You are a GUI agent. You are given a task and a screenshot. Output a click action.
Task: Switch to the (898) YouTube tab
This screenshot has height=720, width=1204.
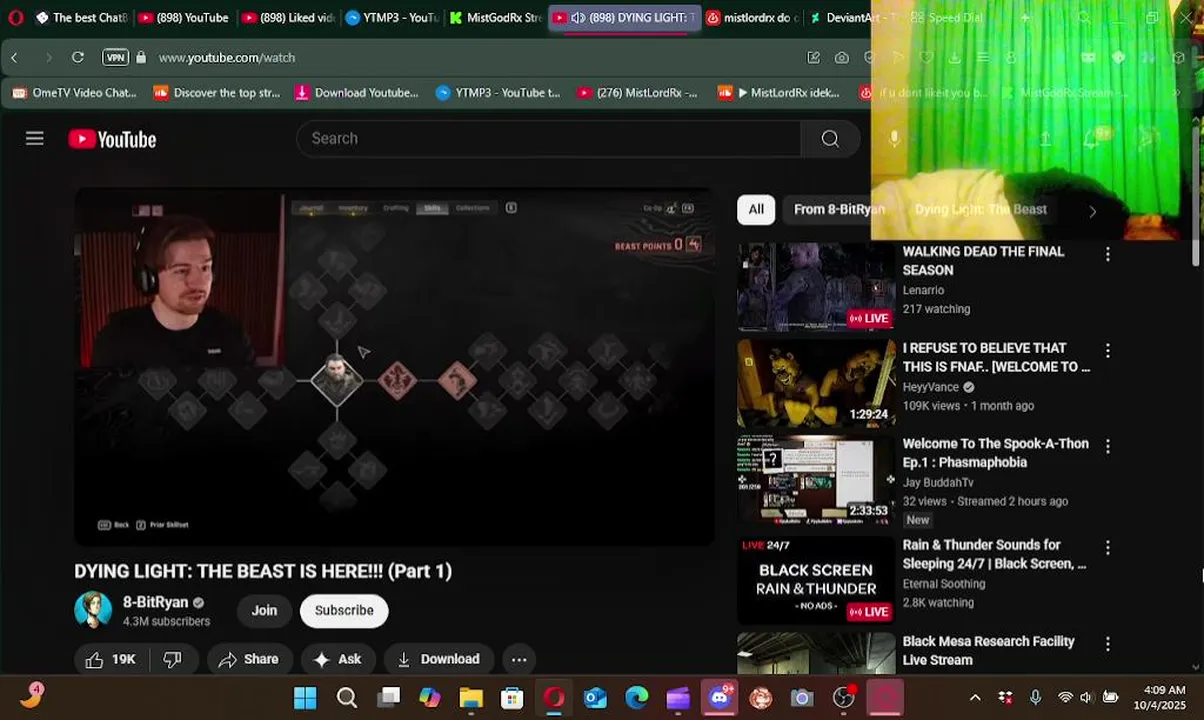point(184,17)
